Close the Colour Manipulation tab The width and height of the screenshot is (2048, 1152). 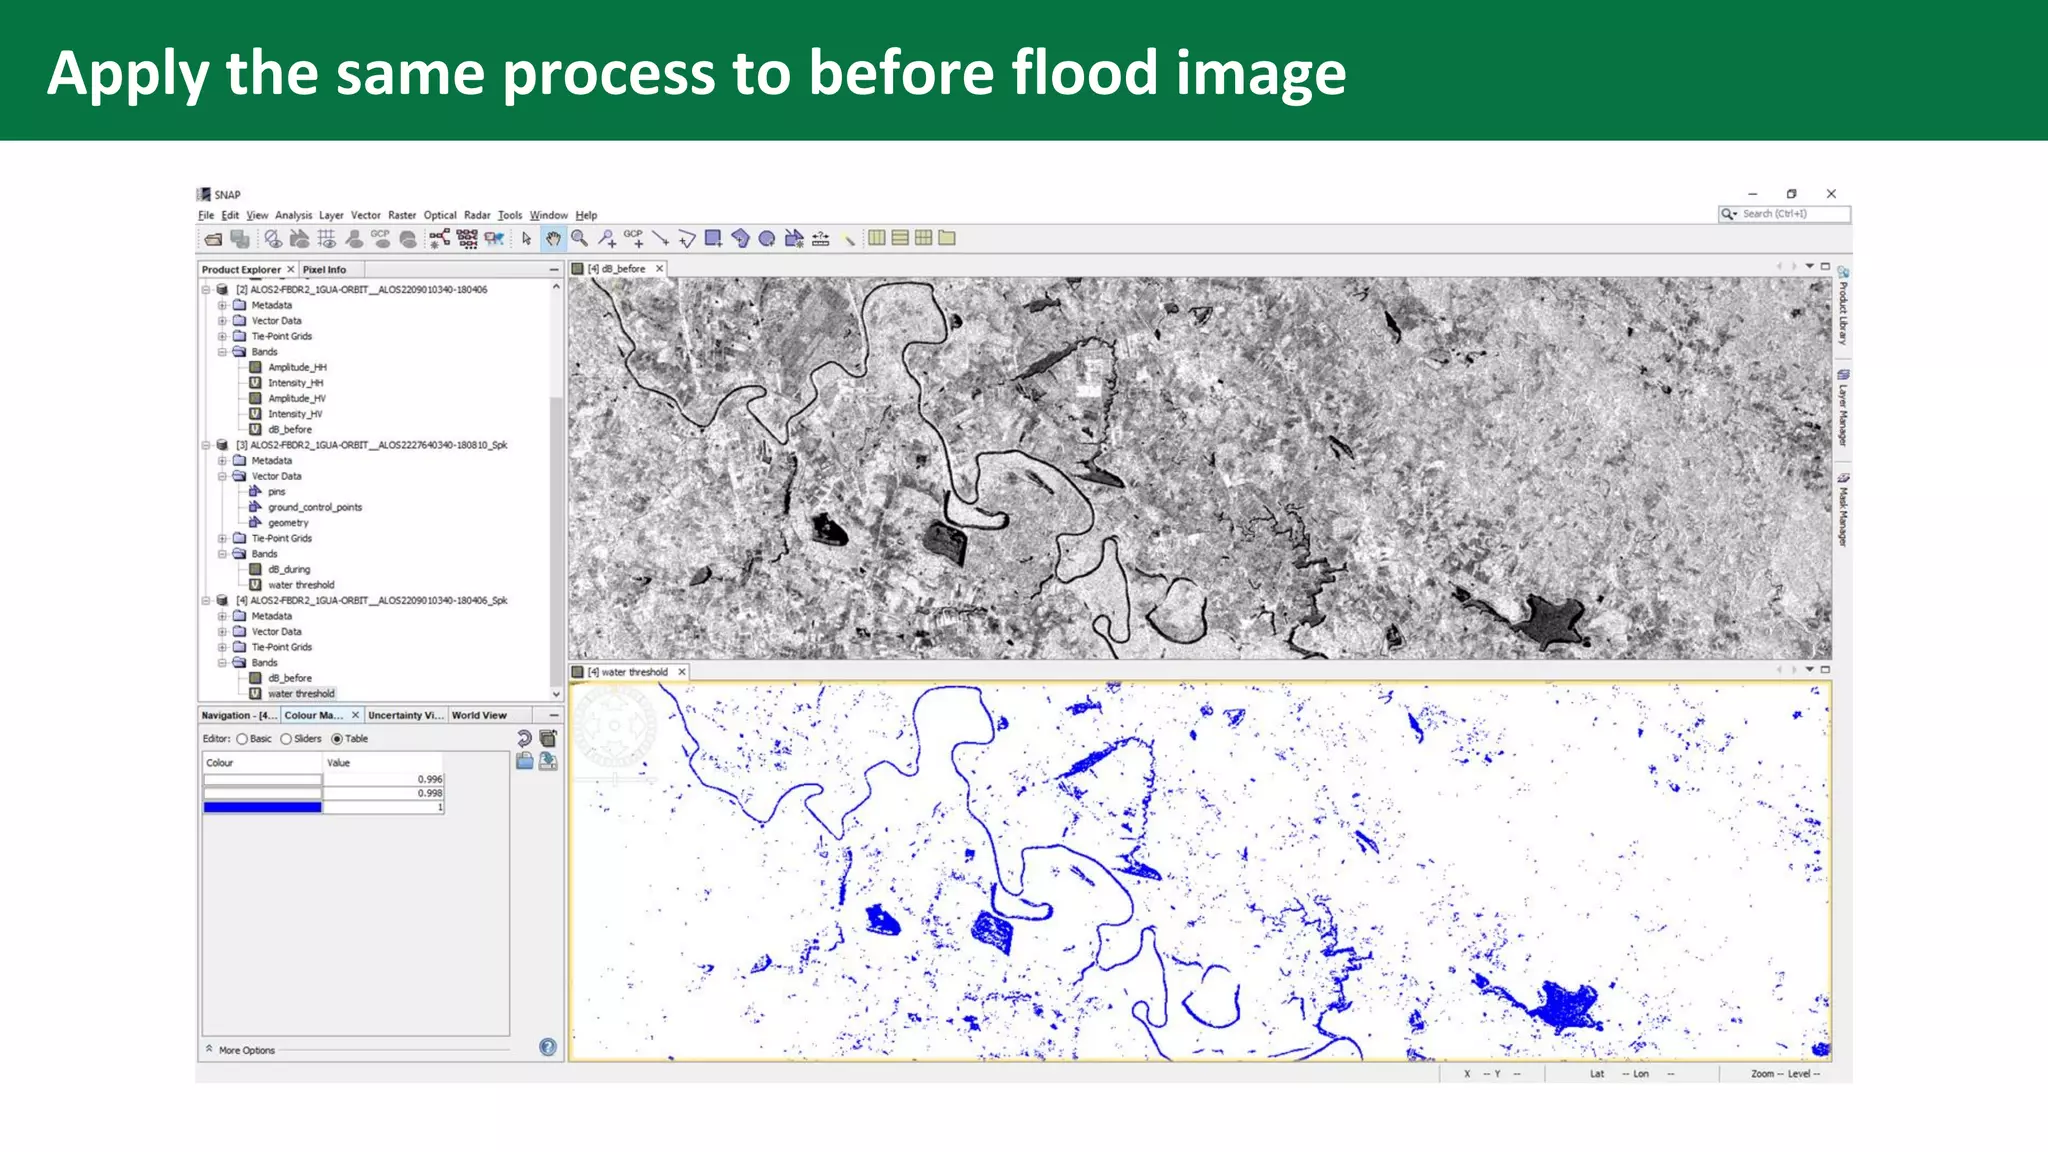(x=355, y=716)
